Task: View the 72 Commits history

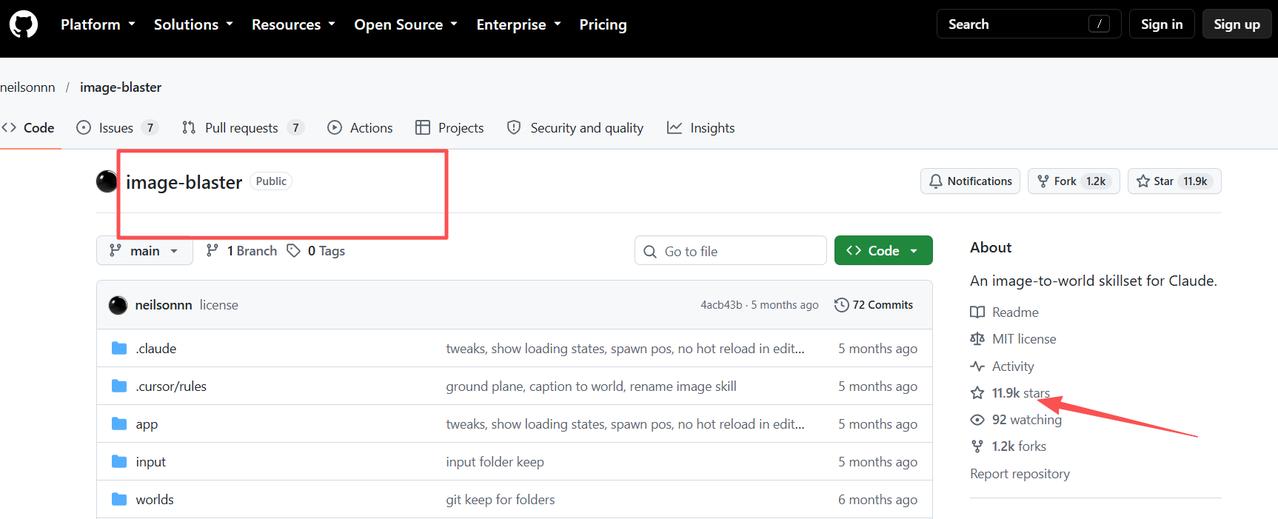Action: pos(873,305)
